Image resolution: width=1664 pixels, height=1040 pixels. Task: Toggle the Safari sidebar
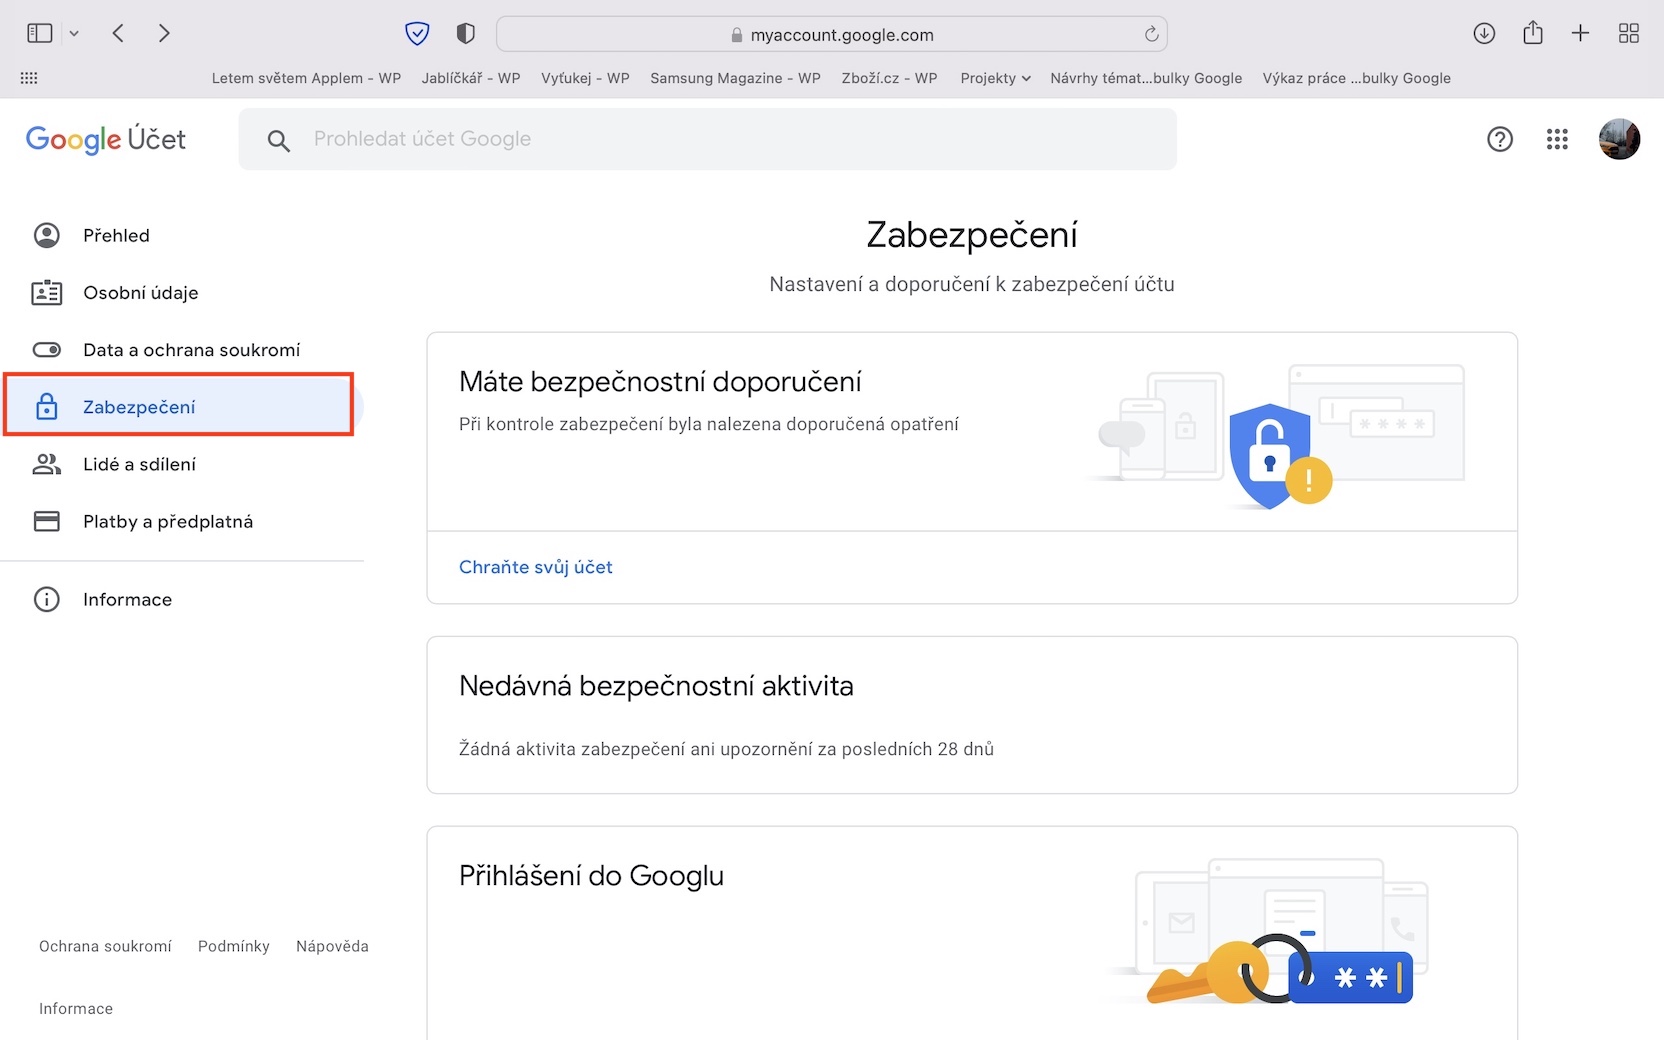pos(40,34)
